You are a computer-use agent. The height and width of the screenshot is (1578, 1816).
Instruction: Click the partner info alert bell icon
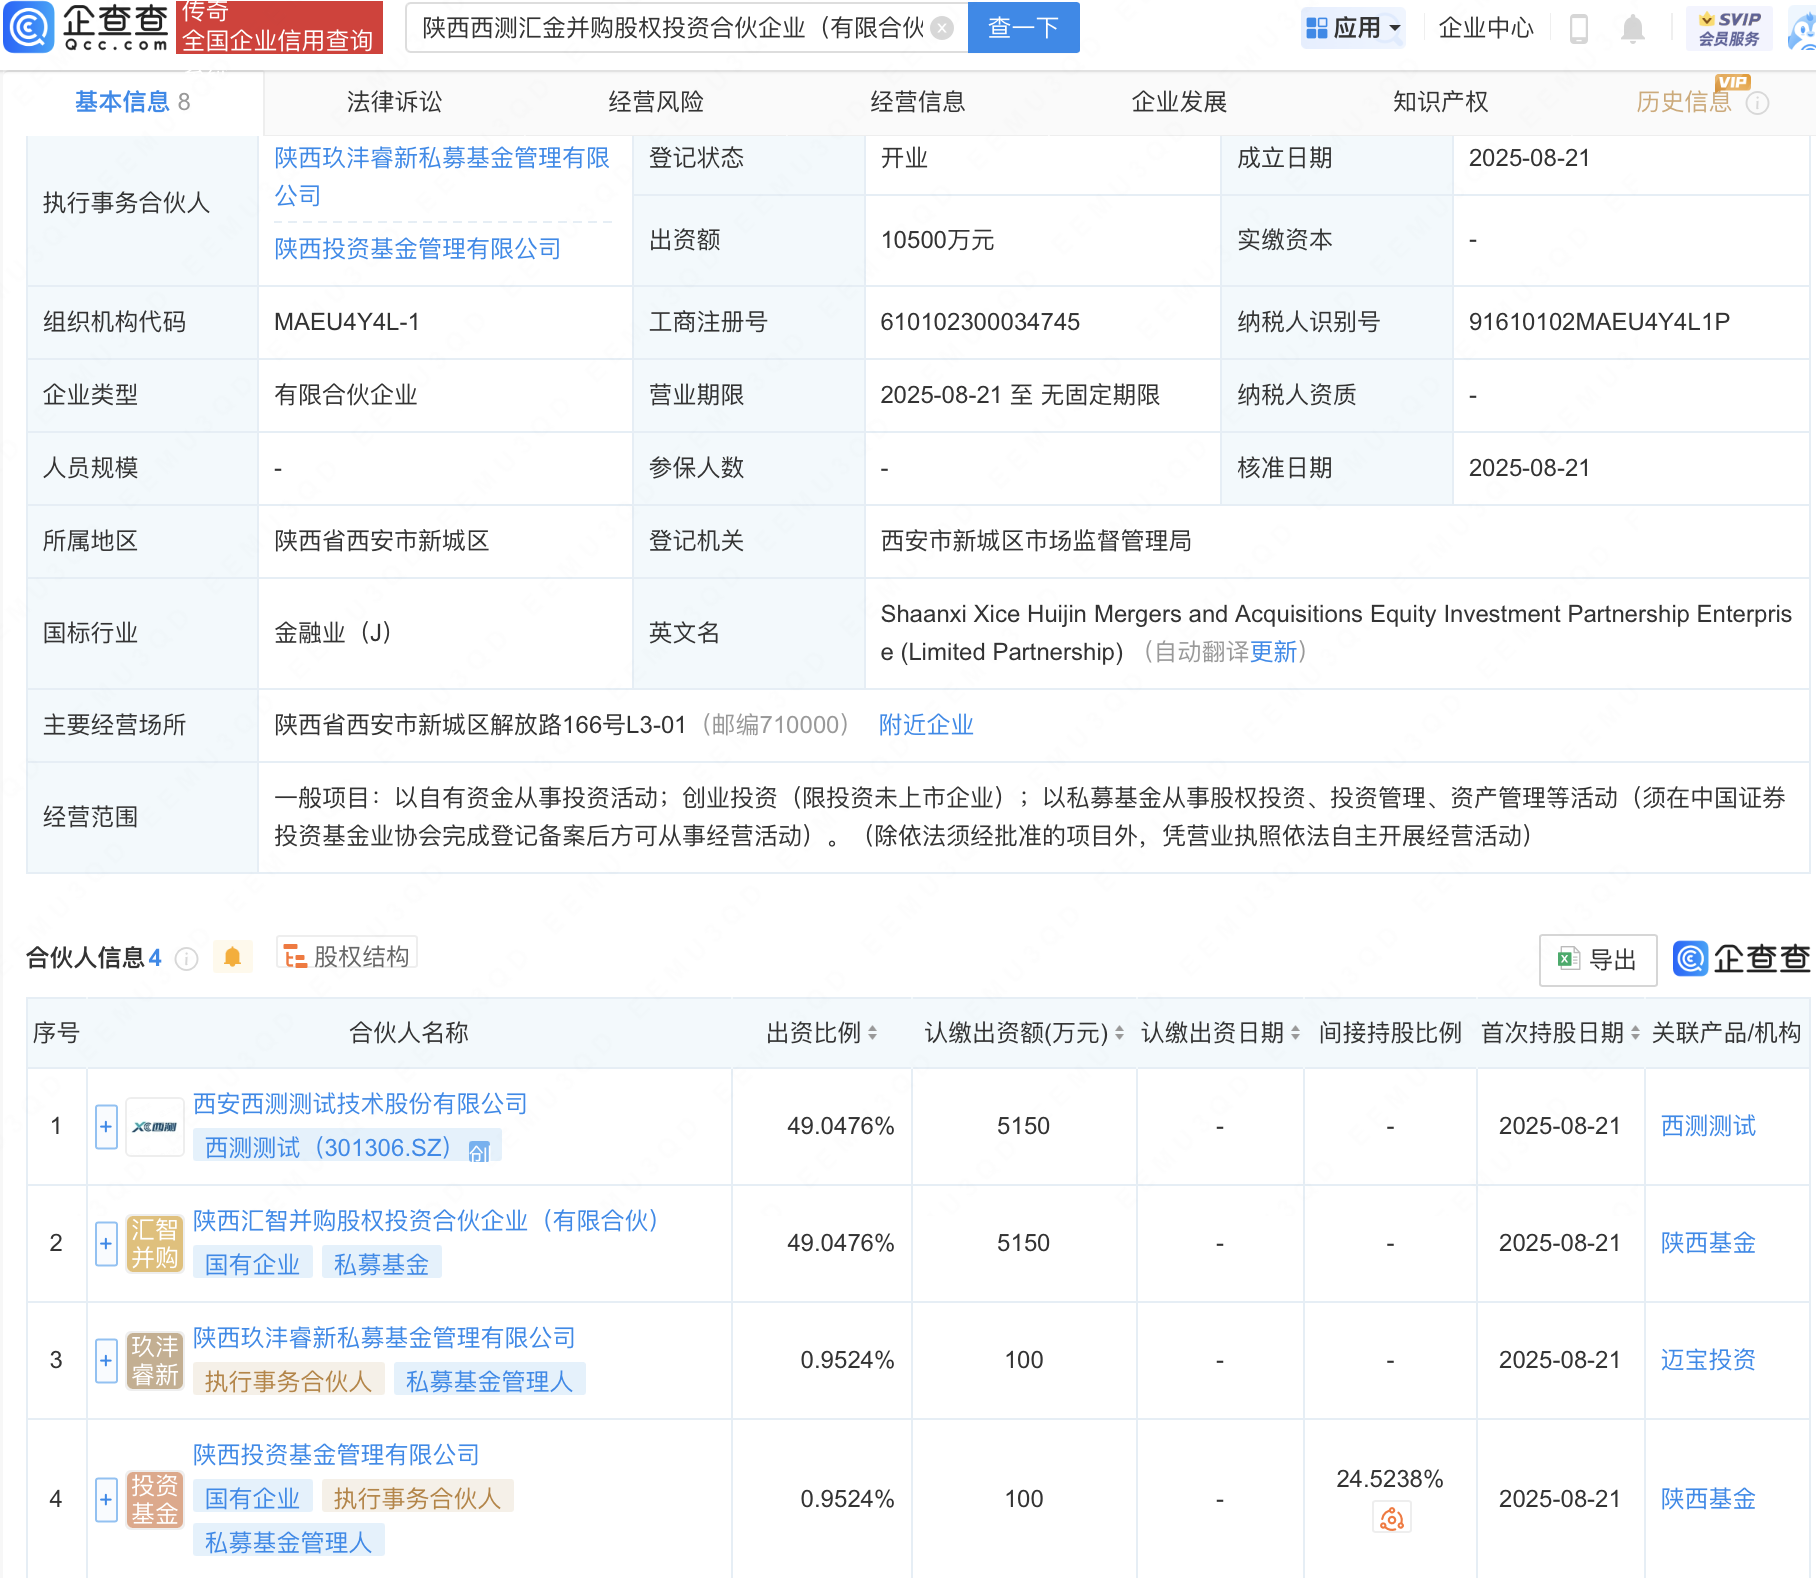click(x=232, y=957)
